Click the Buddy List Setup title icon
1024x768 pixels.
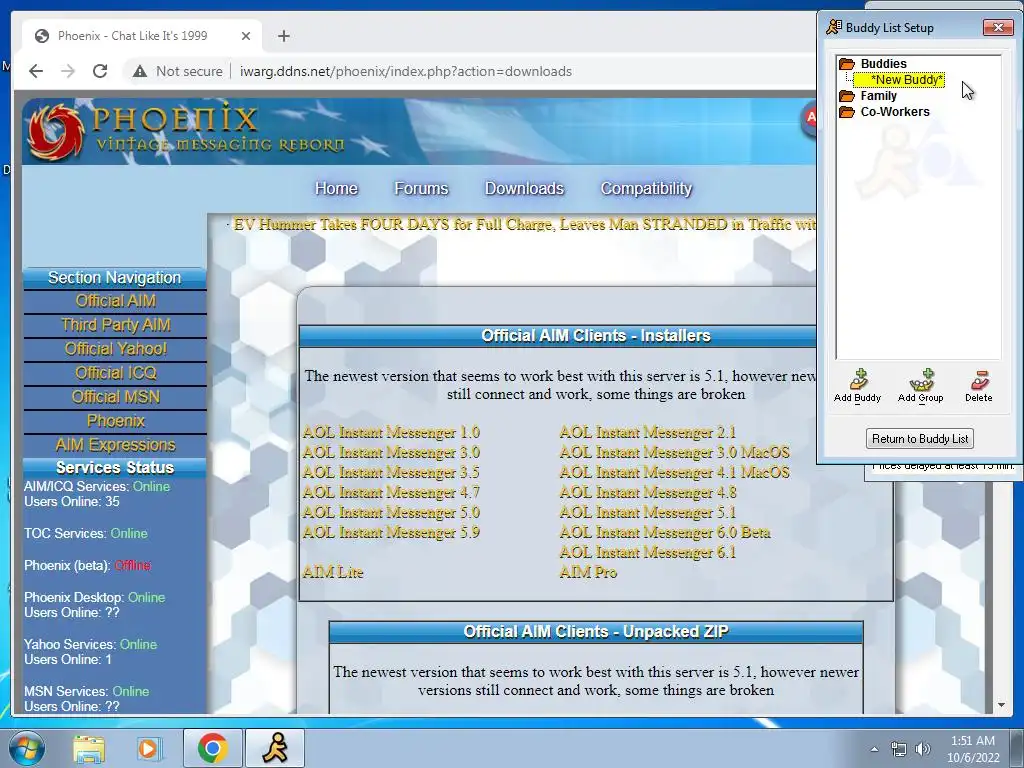[x=834, y=27]
